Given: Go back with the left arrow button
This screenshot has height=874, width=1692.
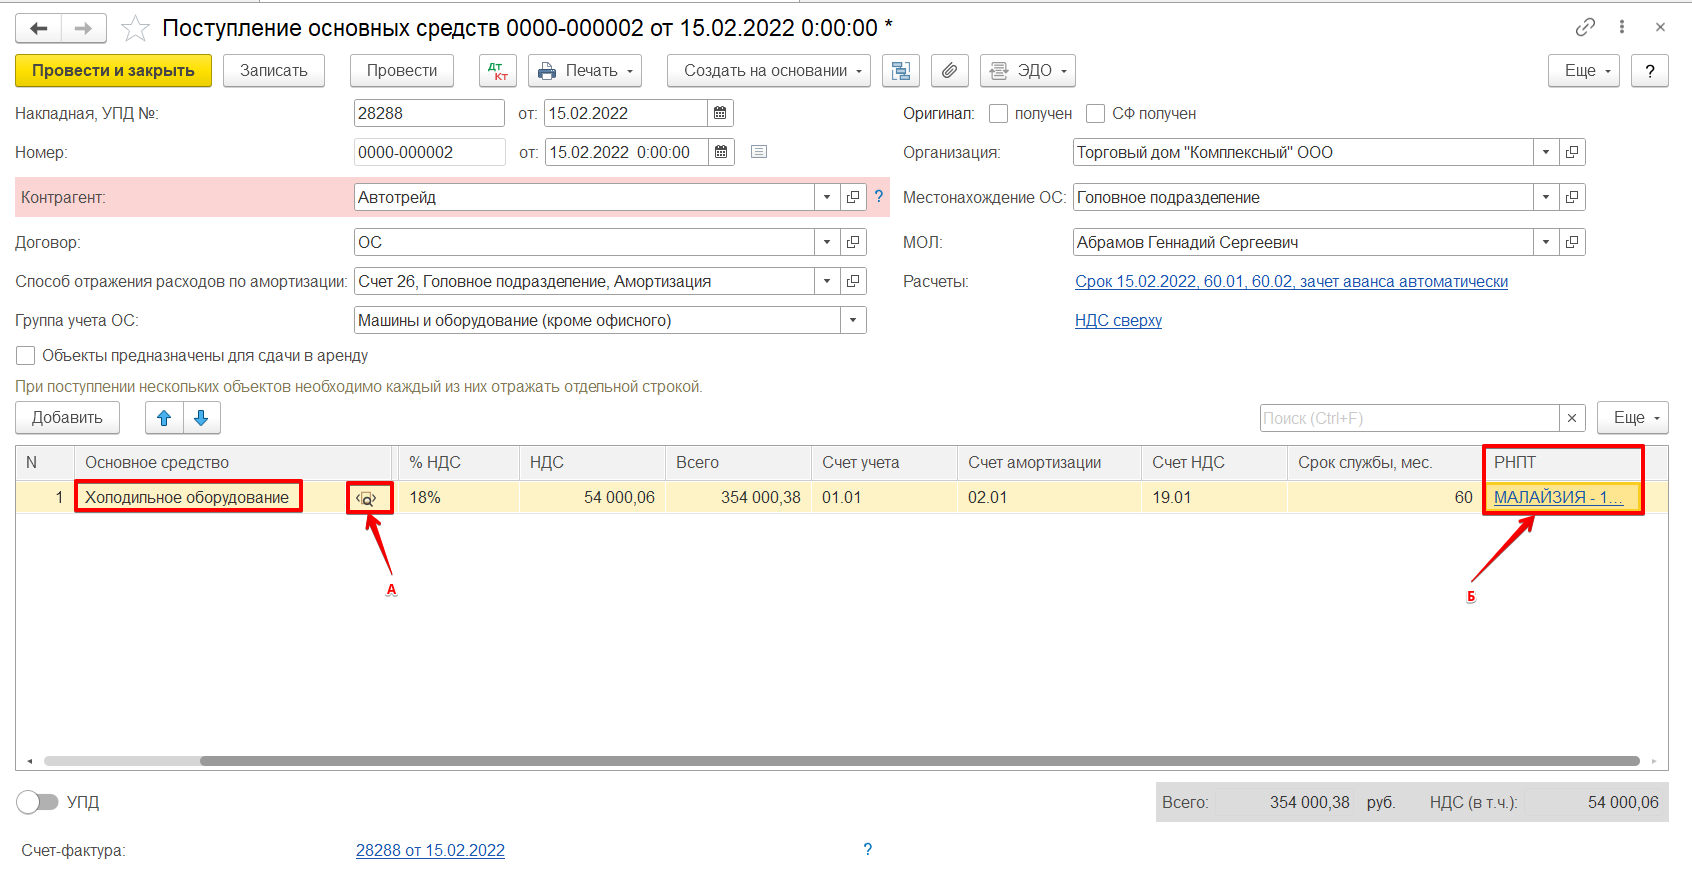Looking at the screenshot, I should [38, 28].
